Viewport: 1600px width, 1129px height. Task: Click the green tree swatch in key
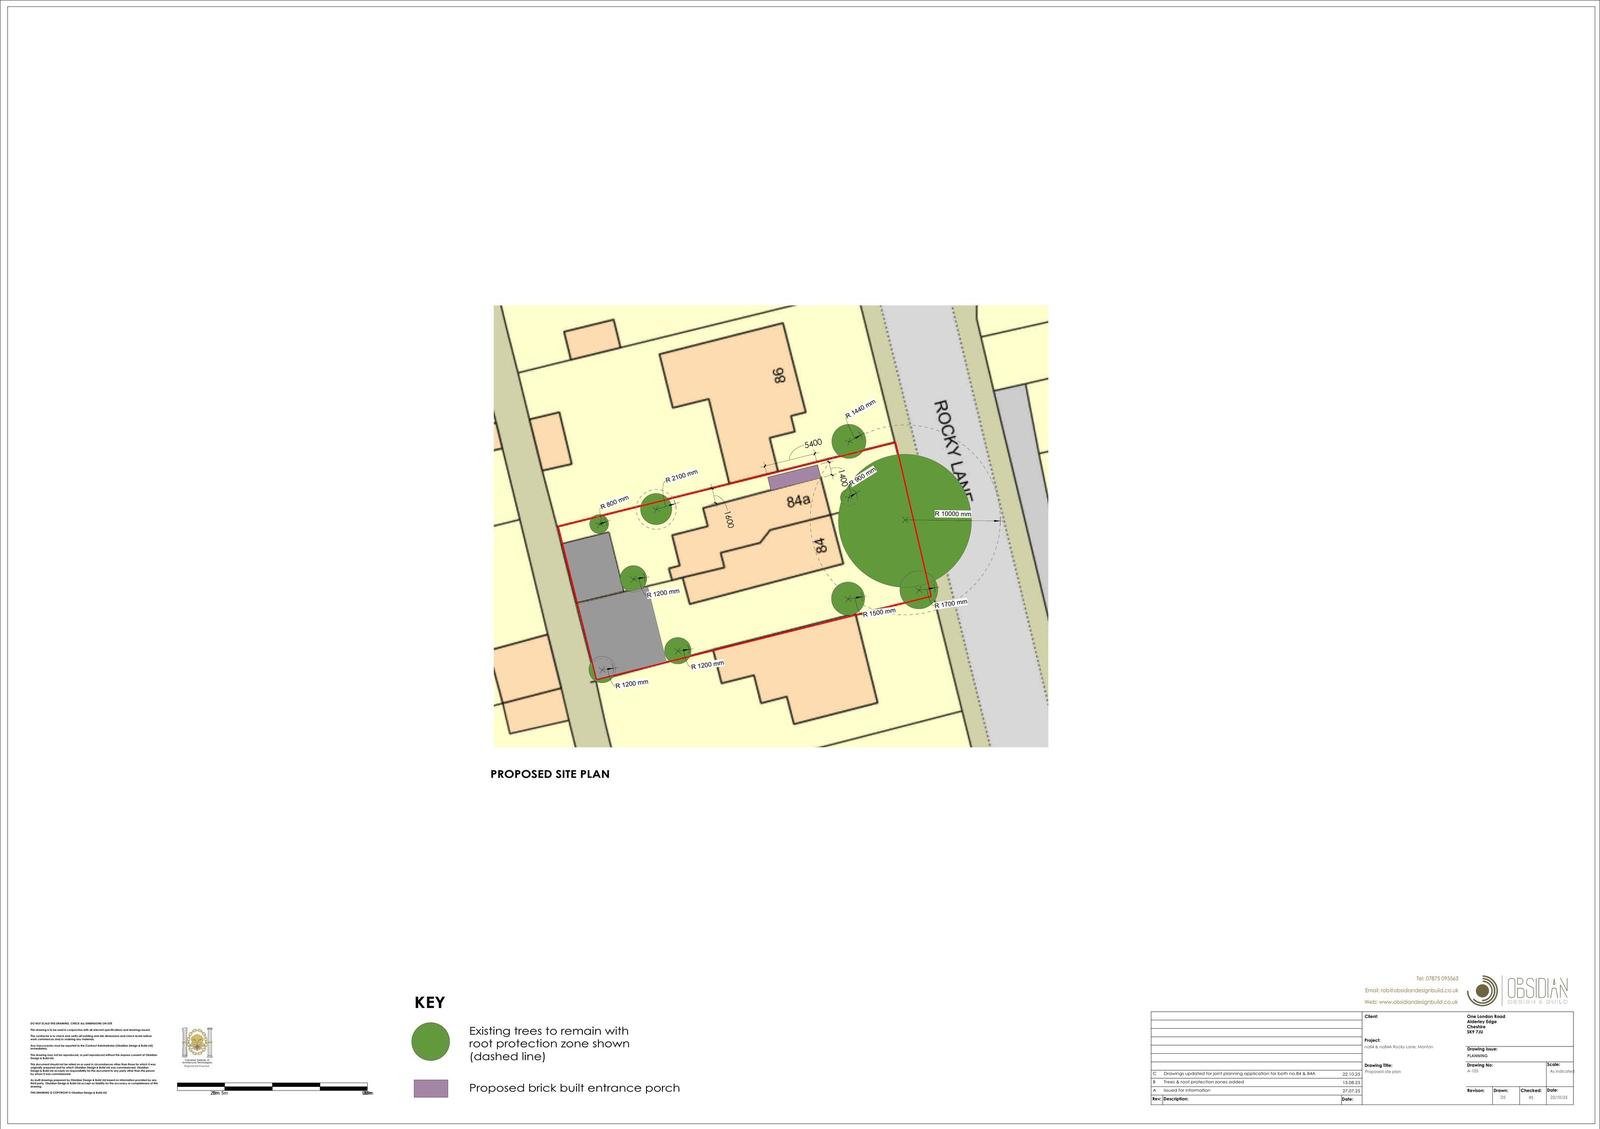(x=431, y=1042)
